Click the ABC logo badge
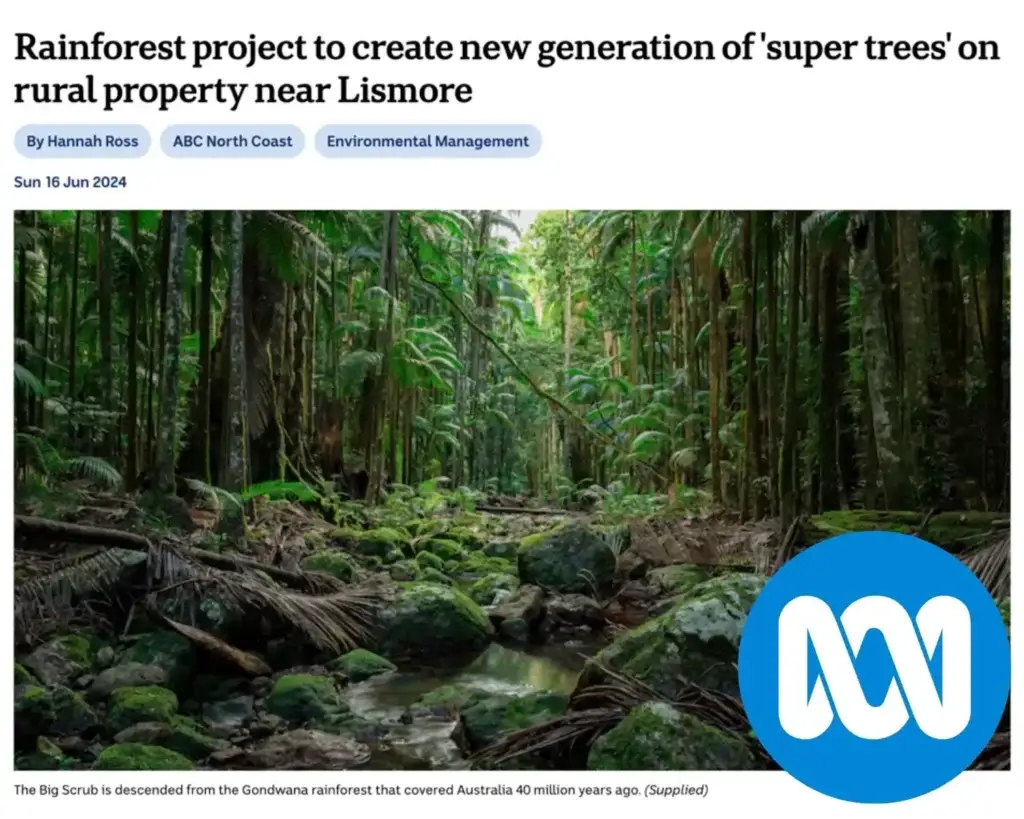This screenshot has height=819, width=1024. tap(874, 667)
